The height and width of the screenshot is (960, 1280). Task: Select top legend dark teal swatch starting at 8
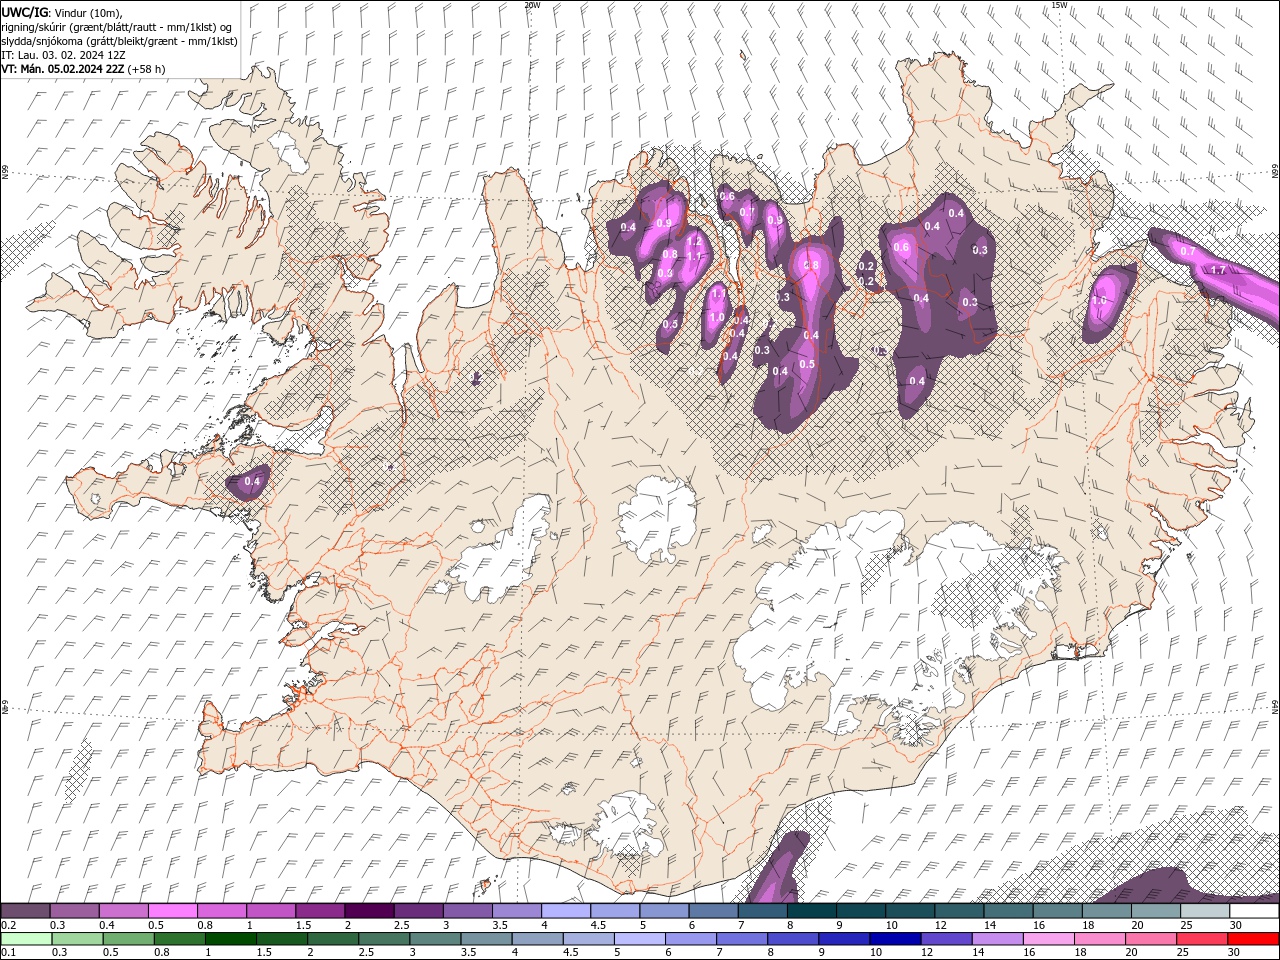pos(812,911)
